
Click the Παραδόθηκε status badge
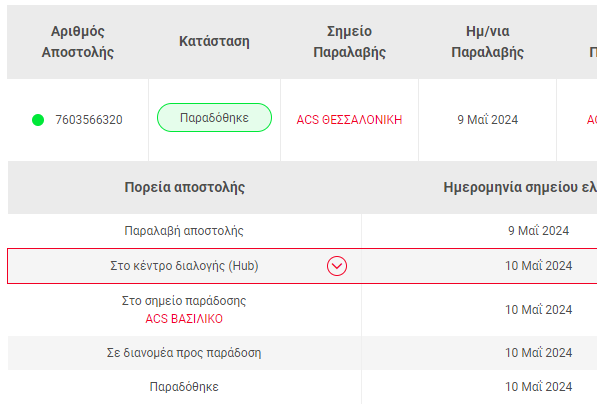click(x=214, y=118)
